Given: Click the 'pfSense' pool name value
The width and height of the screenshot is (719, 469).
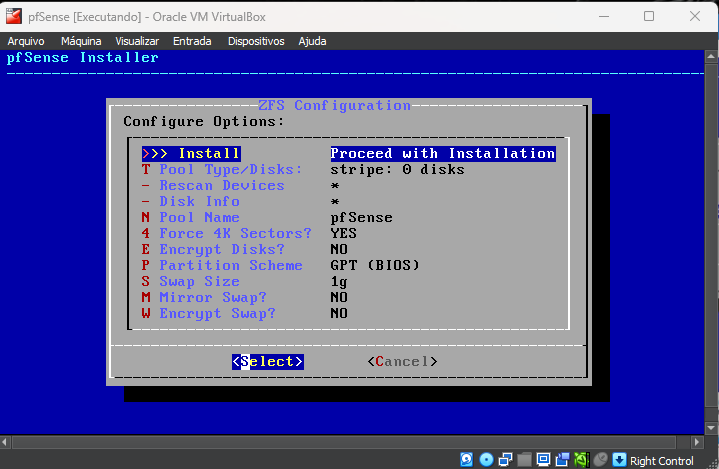Looking at the screenshot, I should pyautogui.click(x=361, y=218).
